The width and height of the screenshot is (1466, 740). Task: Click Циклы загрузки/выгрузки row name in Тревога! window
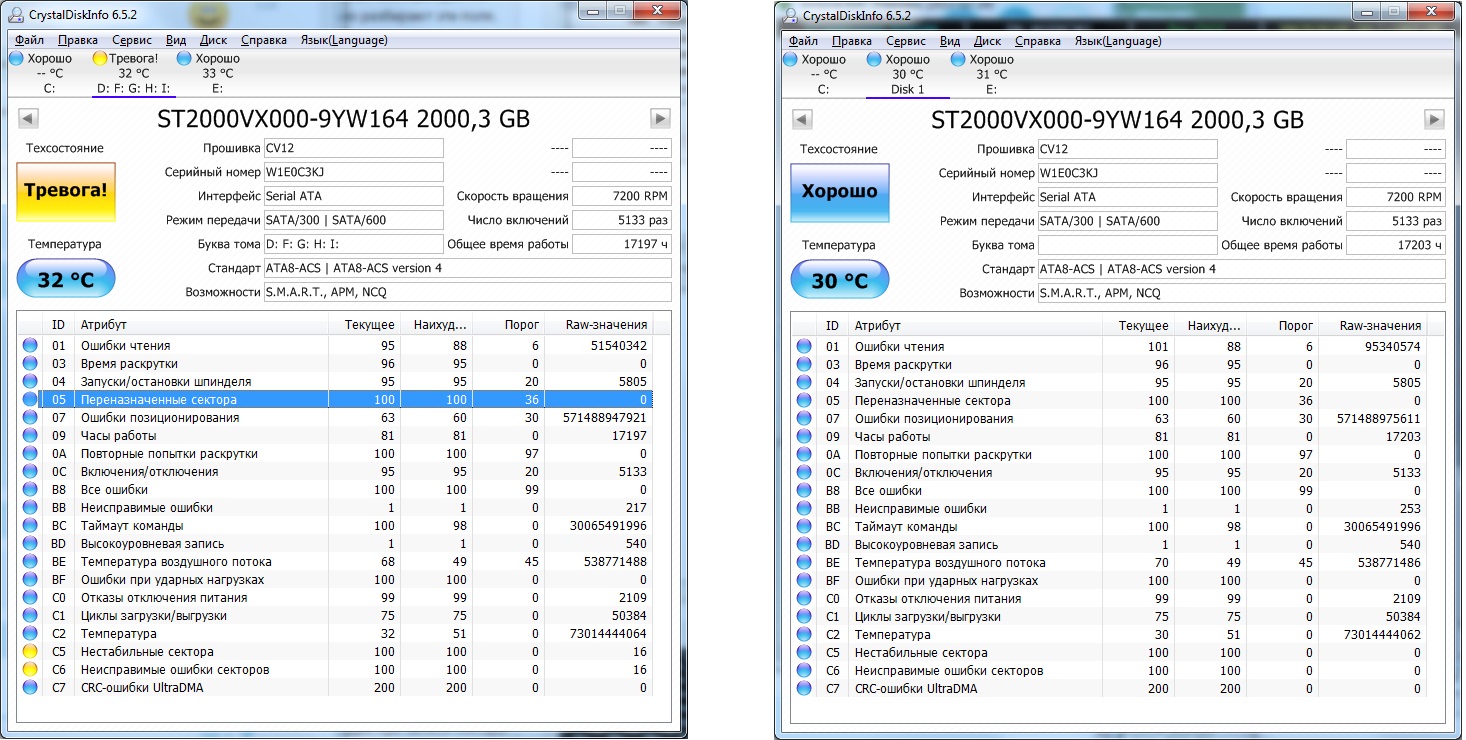pyautogui.click(x=154, y=615)
